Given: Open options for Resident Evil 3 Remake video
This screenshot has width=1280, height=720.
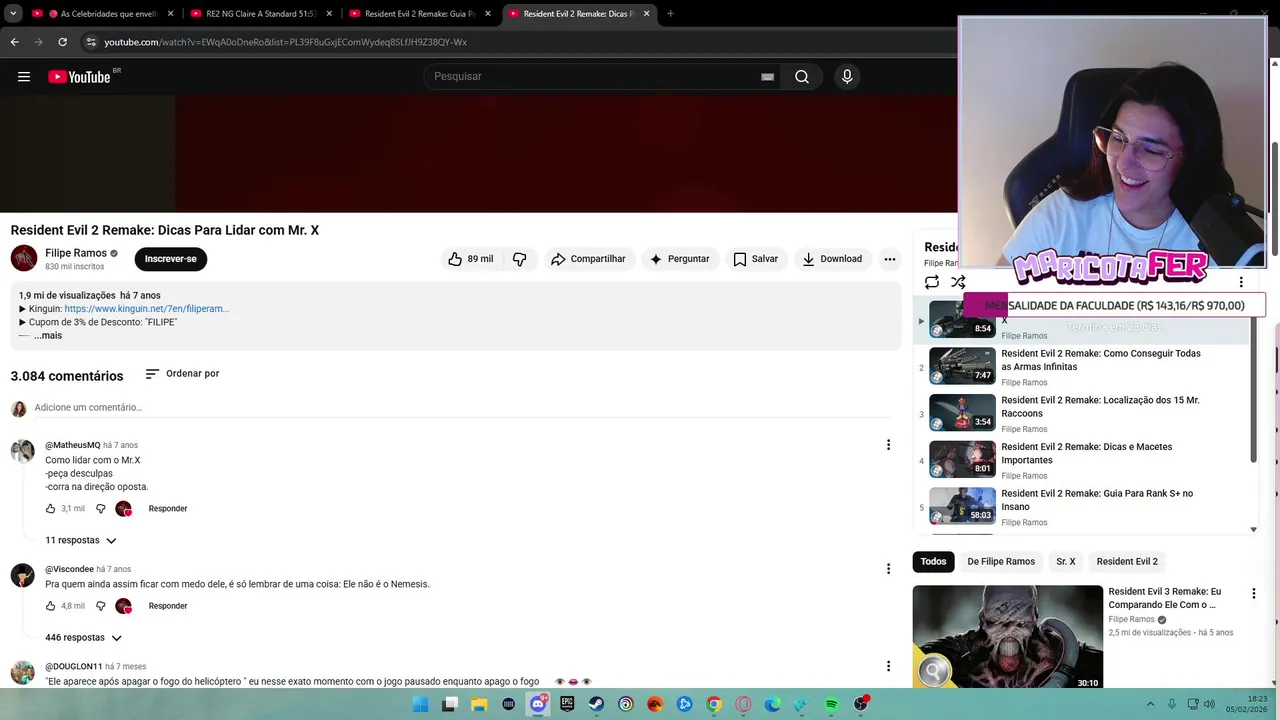Looking at the screenshot, I should coord(1253,593).
